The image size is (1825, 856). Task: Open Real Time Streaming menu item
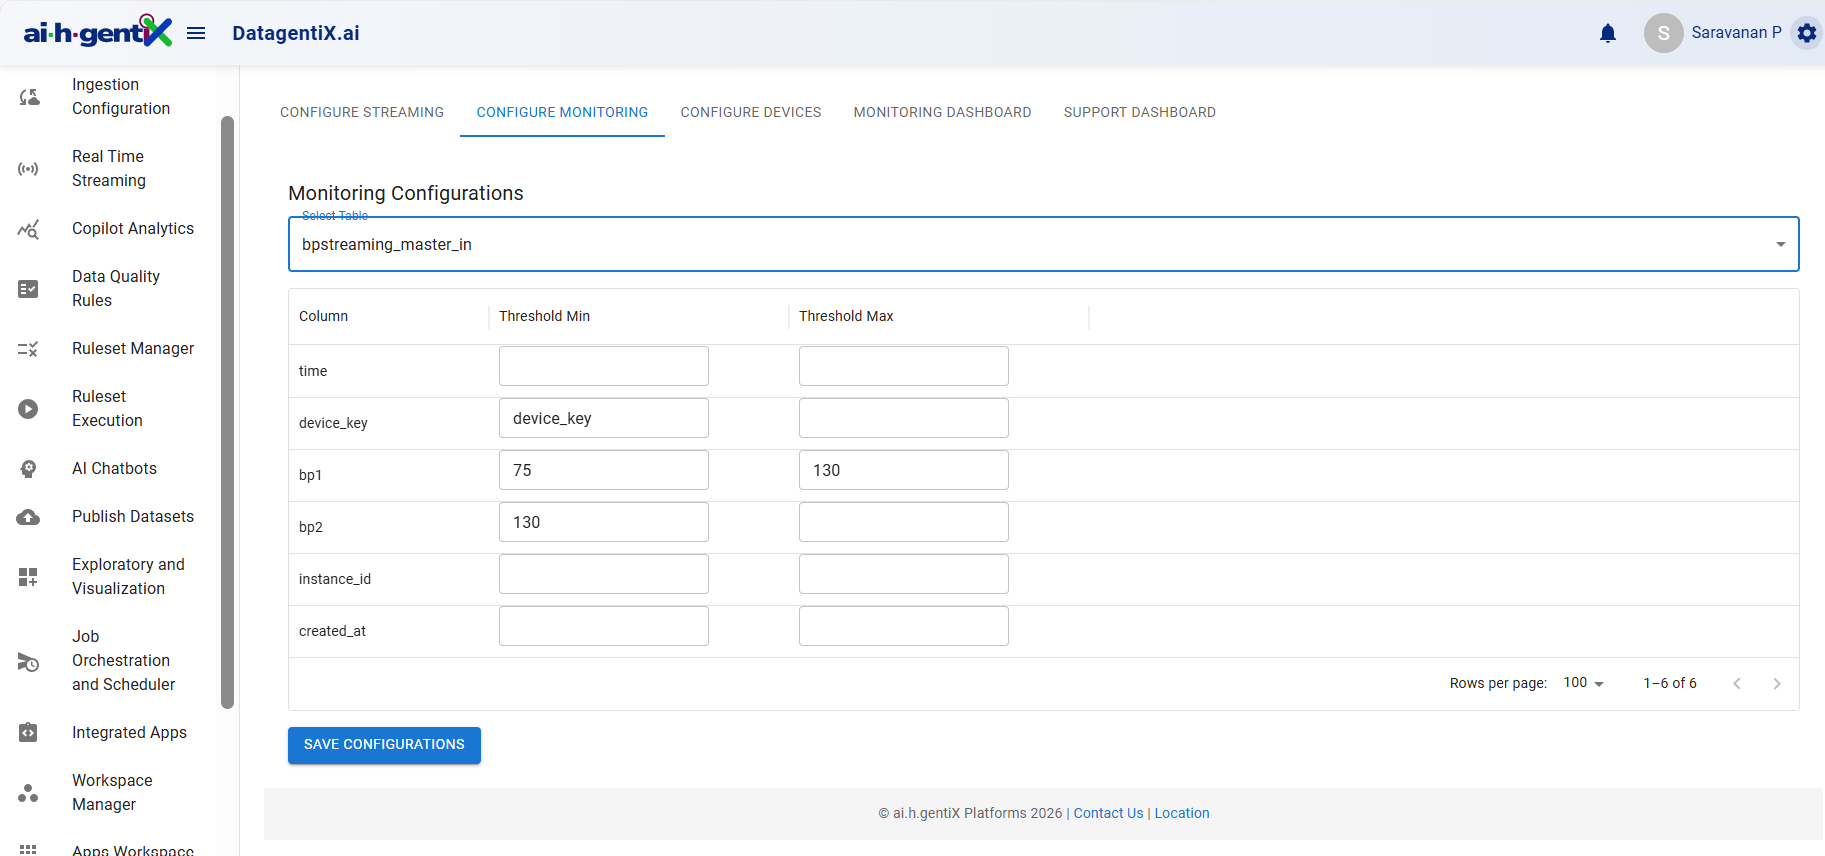tap(108, 169)
